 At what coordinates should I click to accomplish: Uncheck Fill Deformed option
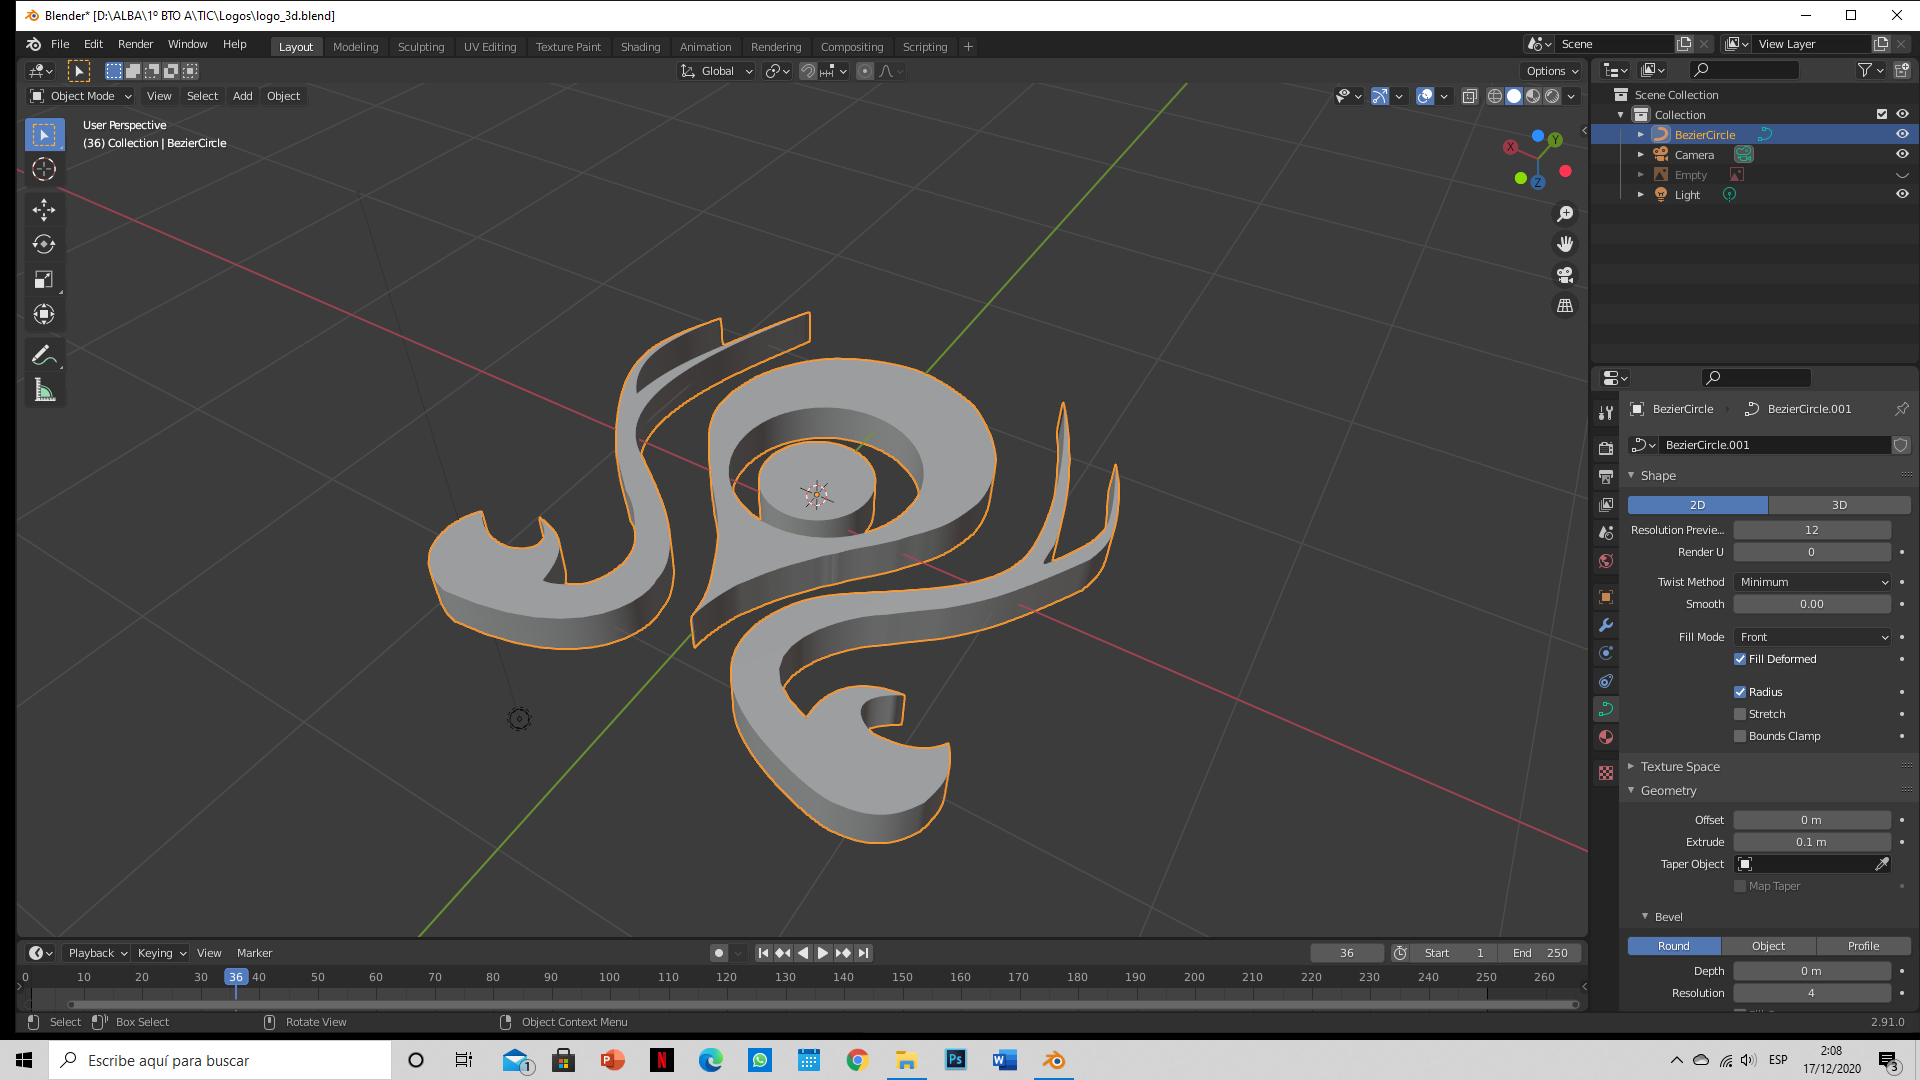coord(1740,659)
